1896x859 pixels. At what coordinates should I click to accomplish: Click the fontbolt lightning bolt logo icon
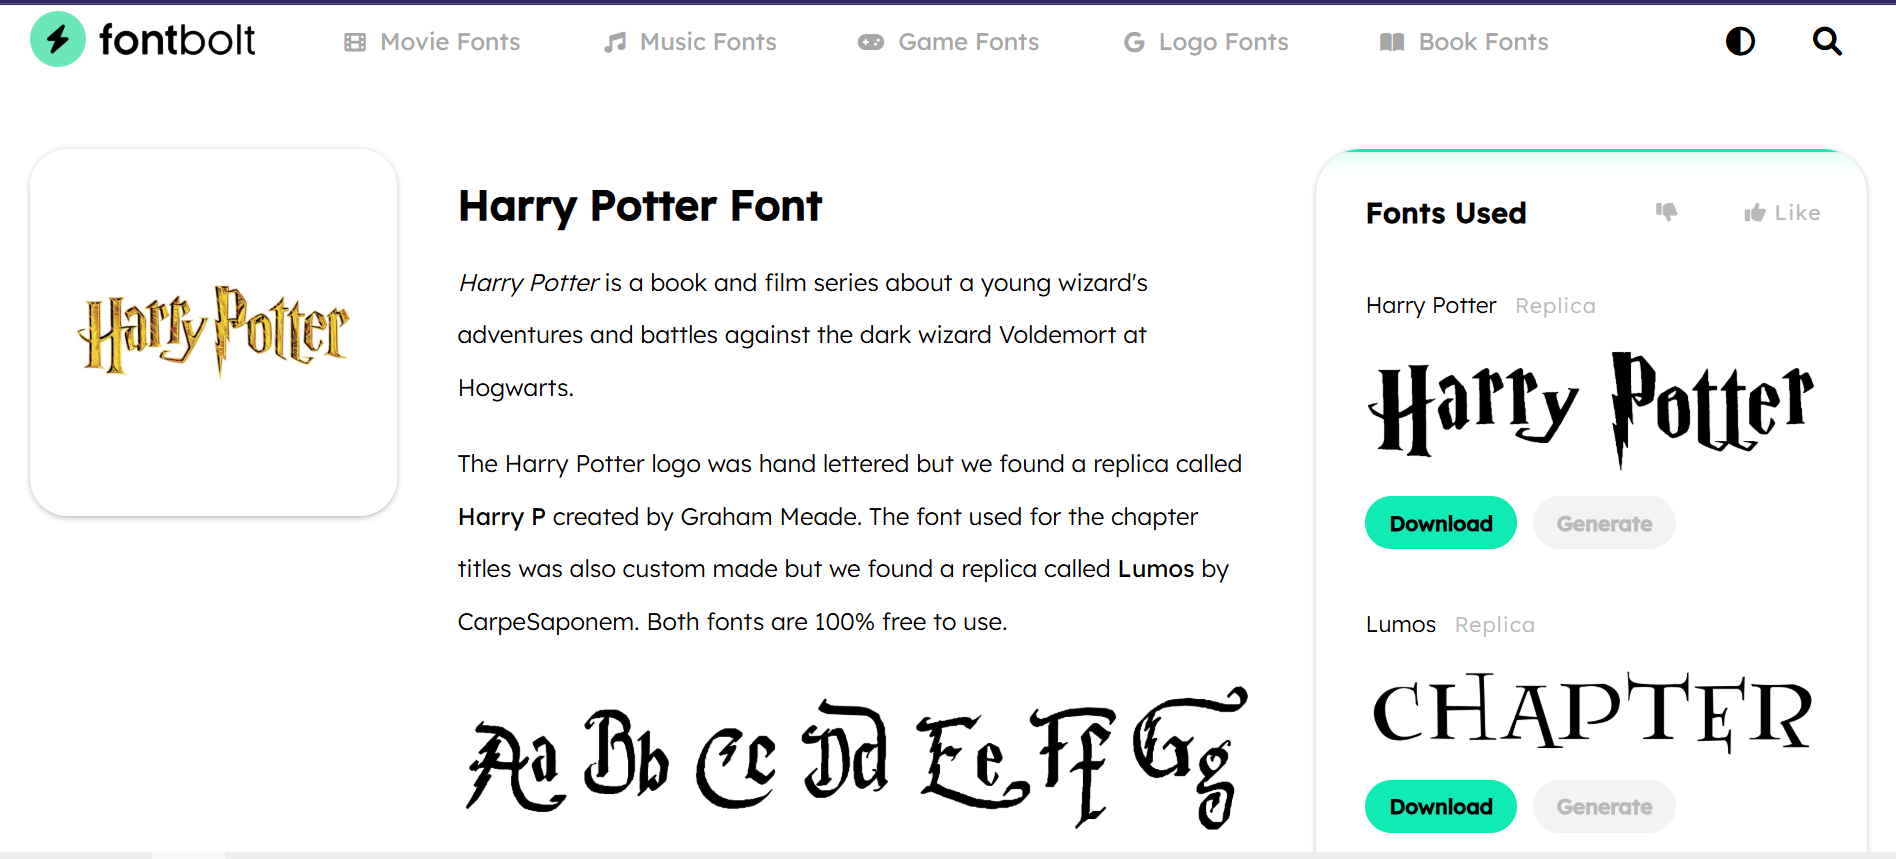[x=58, y=40]
